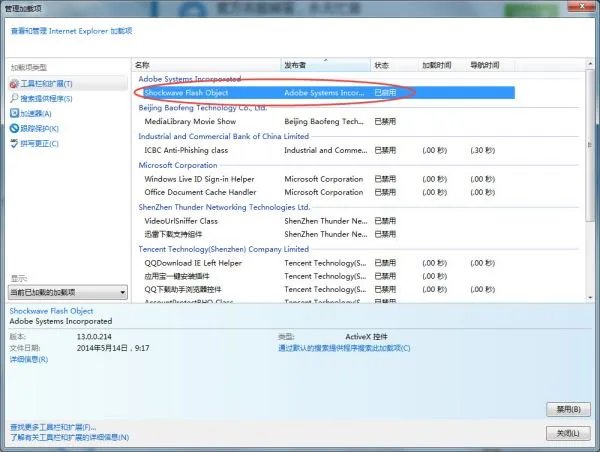Collapse the Tencent Technology(Shenzhen) Company Limited group
This screenshot has width=600, height=452.
pyautogui.click(x=223, y=249)
